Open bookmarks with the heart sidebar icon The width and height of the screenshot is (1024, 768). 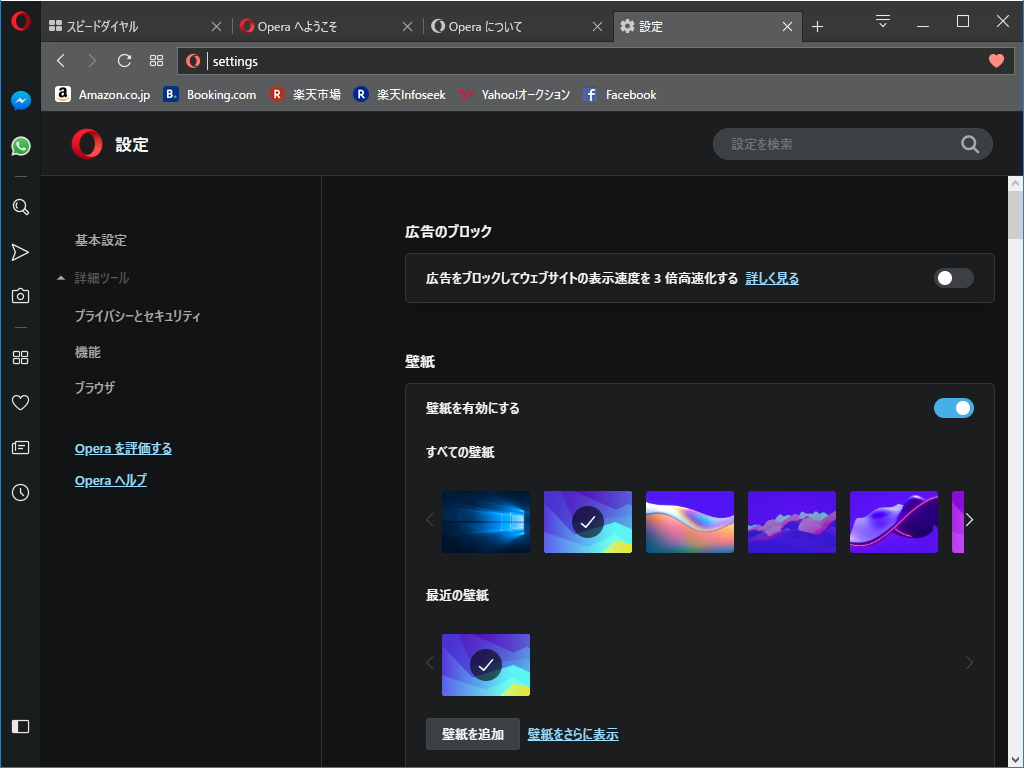click(20, 402)
